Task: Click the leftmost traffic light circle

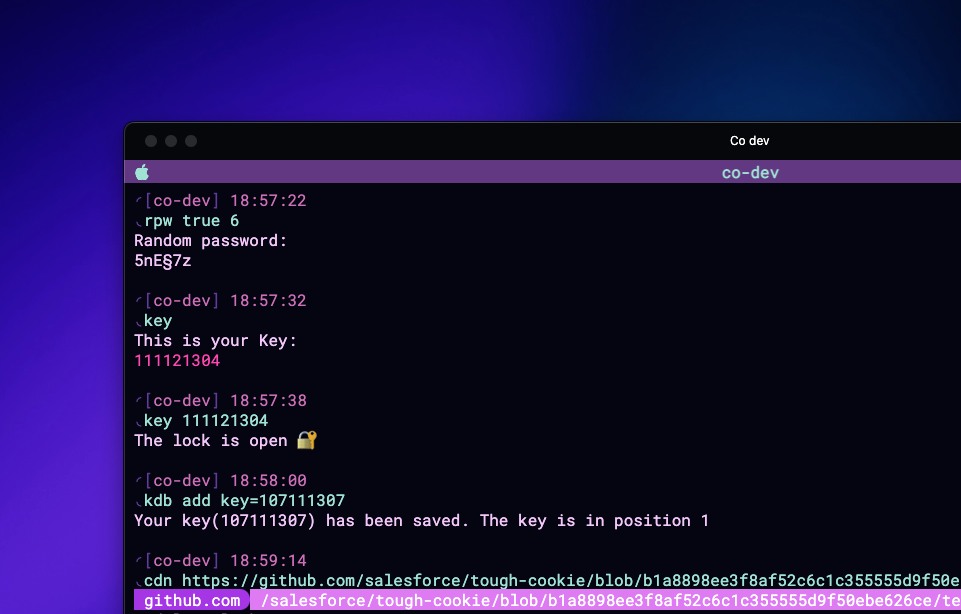Action: coord(150,141)
